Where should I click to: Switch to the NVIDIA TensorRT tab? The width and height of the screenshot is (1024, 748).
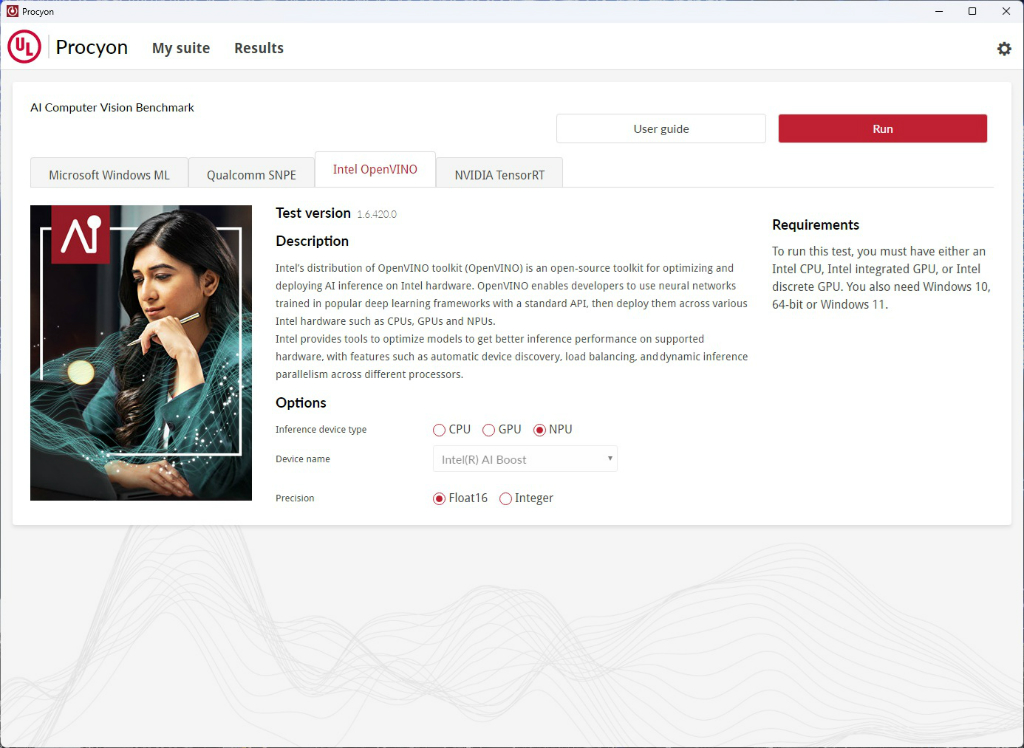[x=500, y=174]
